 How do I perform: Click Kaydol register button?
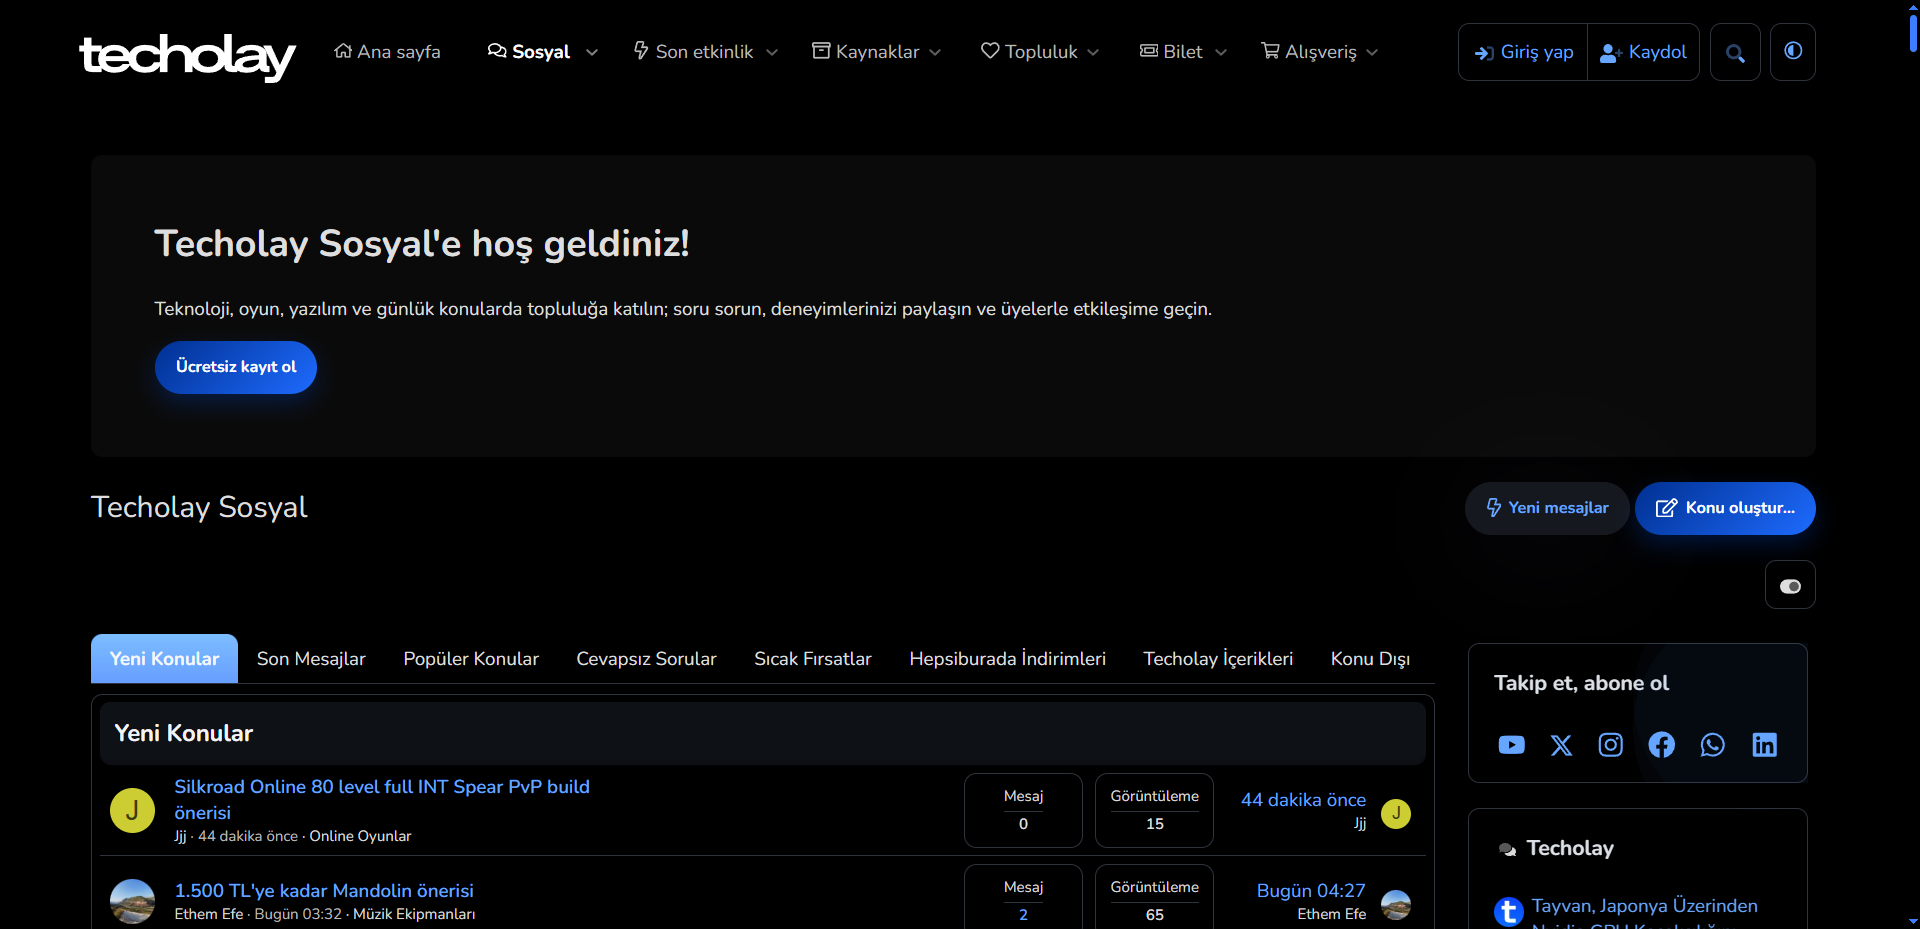point(1643,52)
